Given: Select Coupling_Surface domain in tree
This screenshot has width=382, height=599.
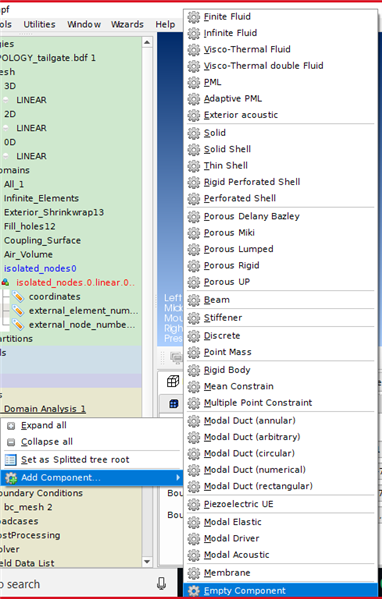Looking at the screenshot, I should (x=42, y=241).
